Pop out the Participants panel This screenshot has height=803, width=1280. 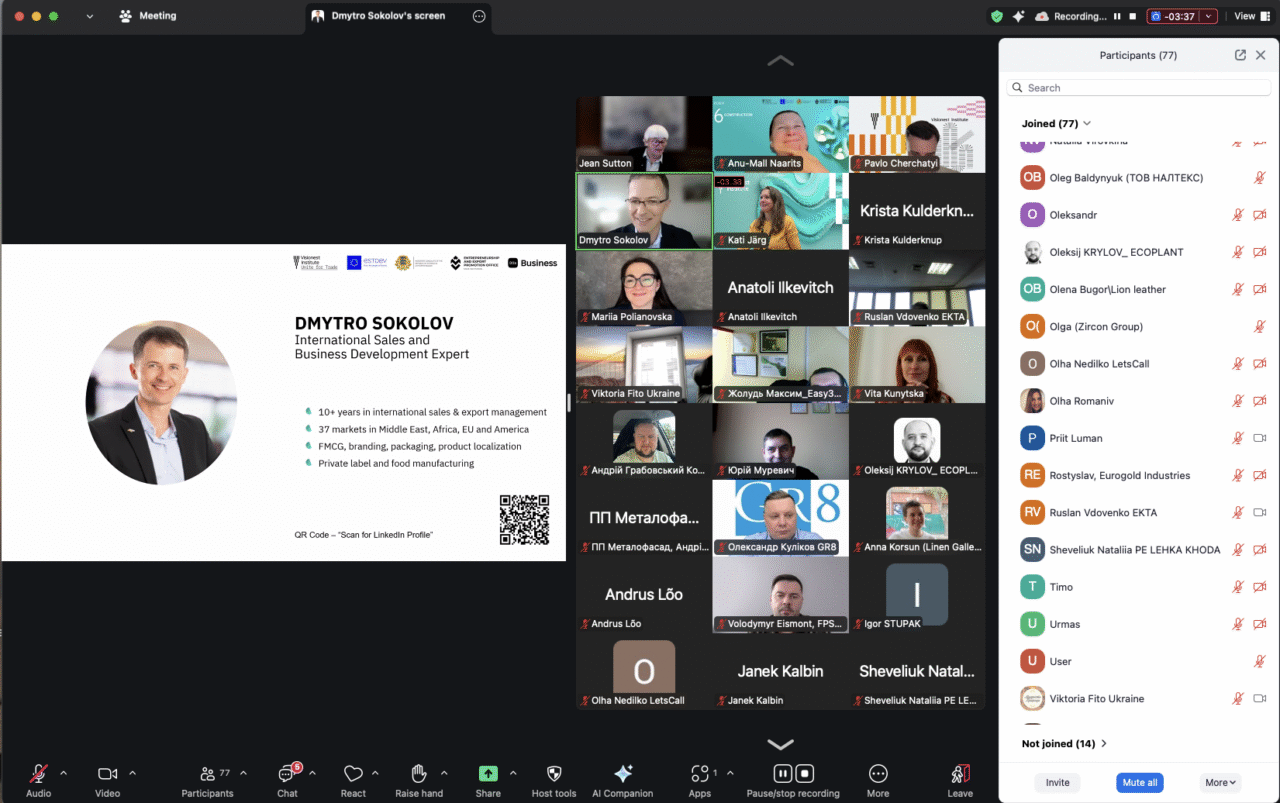[x=1240, y=56]
